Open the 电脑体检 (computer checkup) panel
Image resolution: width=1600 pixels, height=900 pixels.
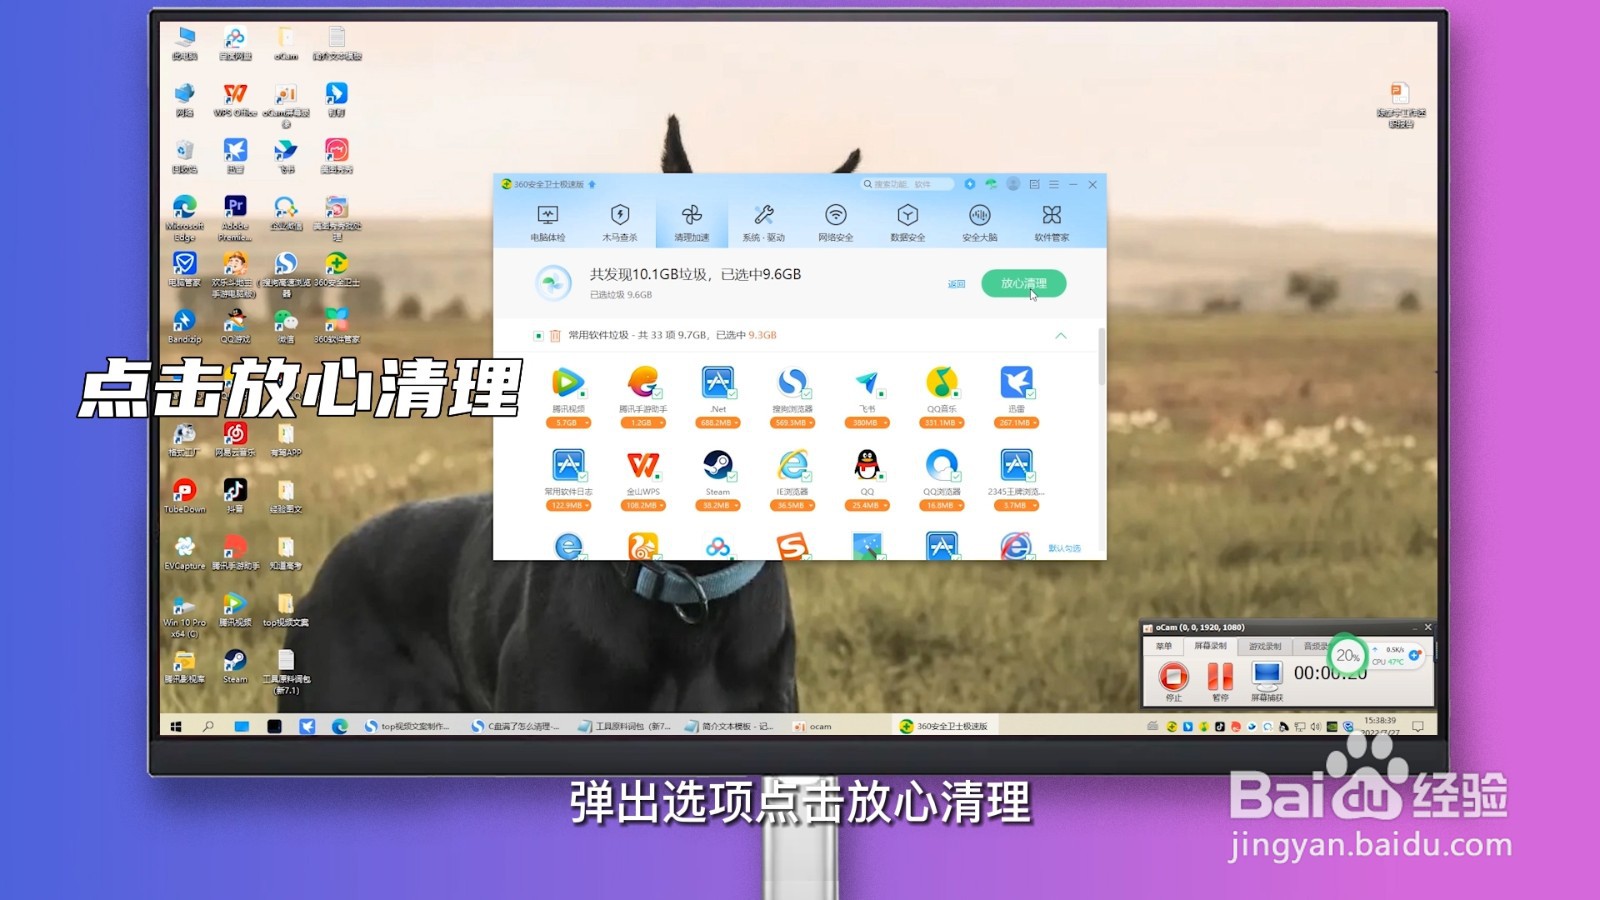[547, 221]
